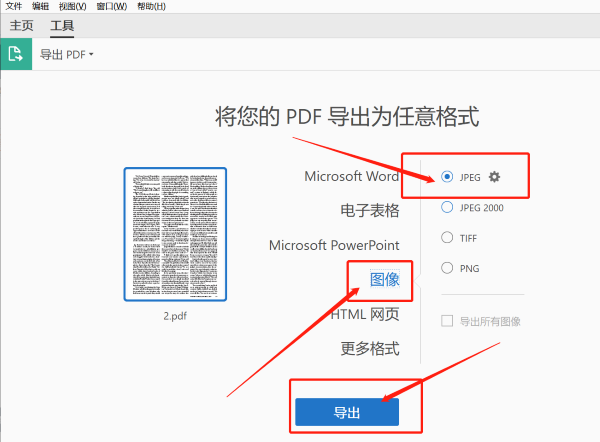This screenshot has width=600, height=442.
Task: Expand 更多格式 export options
Action: [370, 349]
